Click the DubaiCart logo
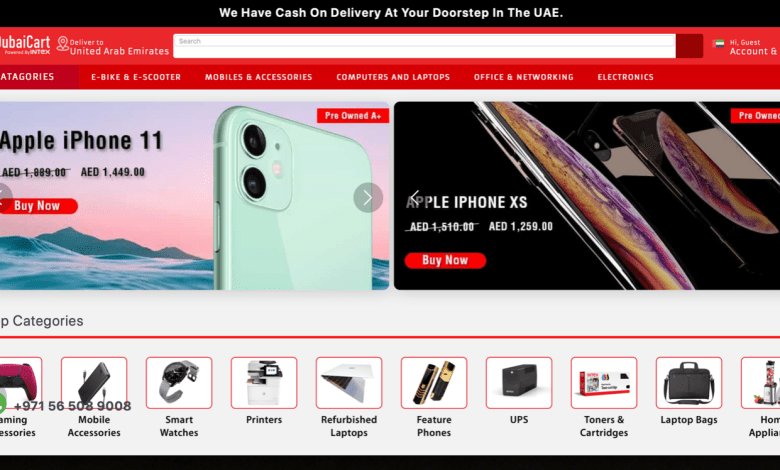The width and height of the screenshot is (780, 470). 25,45
